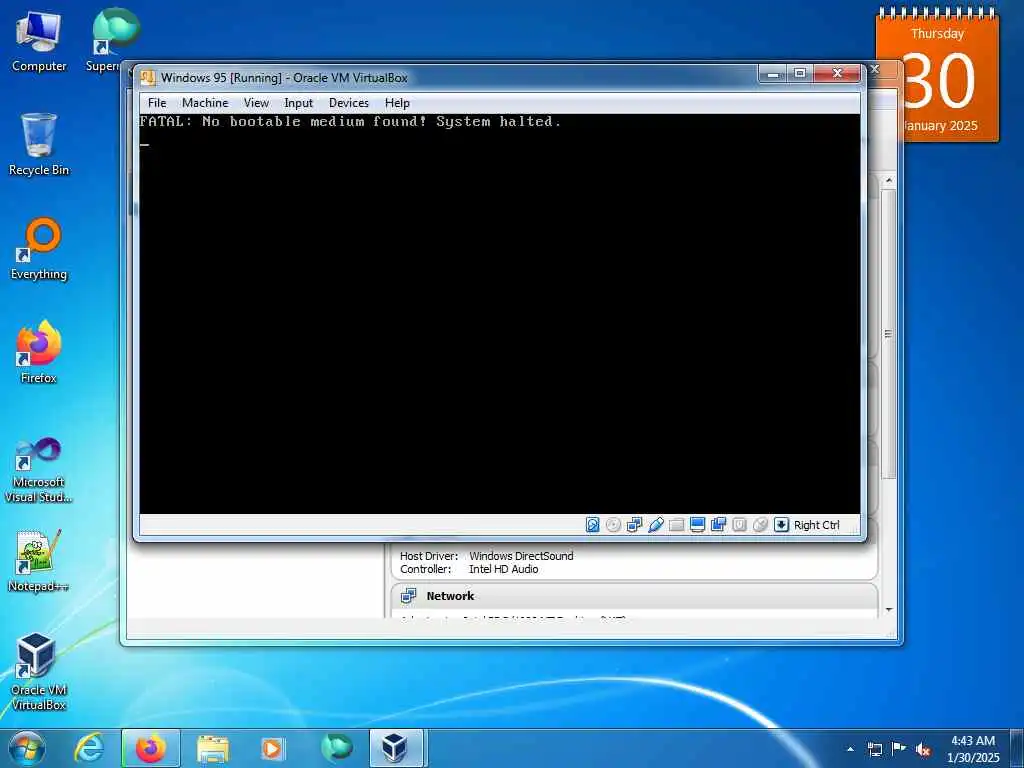Screen dimensions: 1024x768
Task: Click the calendar gadget showing Thursday 30
Action: (x=936, y=77)
